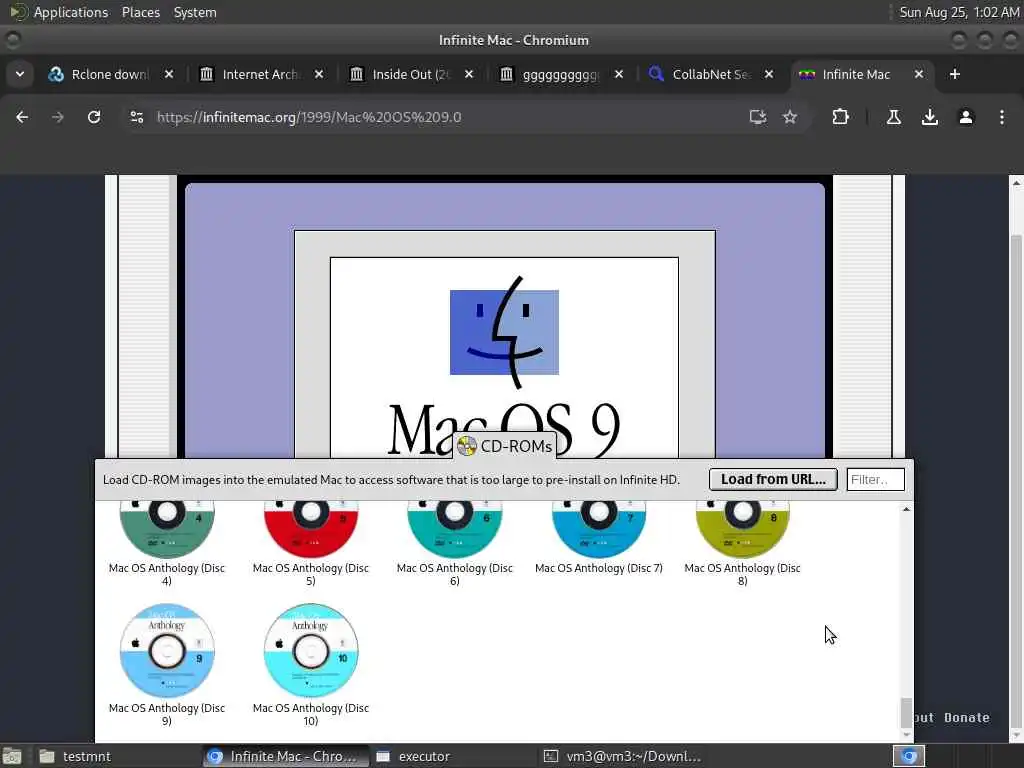Open Chromium three-dot menu
This screenshot has width=1024, height=768.
click(x=1002, y=117)
